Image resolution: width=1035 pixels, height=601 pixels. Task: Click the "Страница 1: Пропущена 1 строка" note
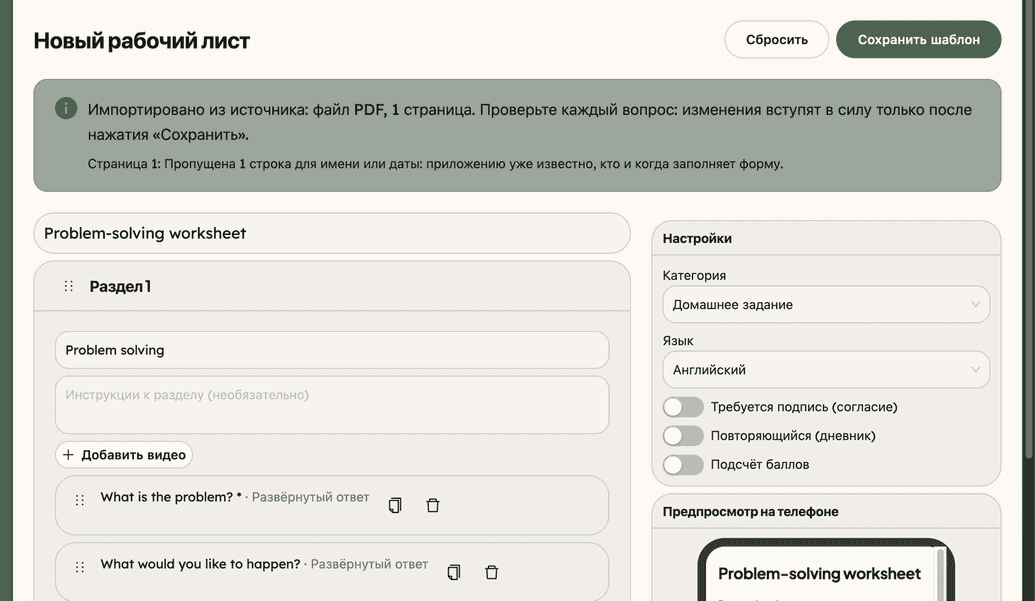435,164
